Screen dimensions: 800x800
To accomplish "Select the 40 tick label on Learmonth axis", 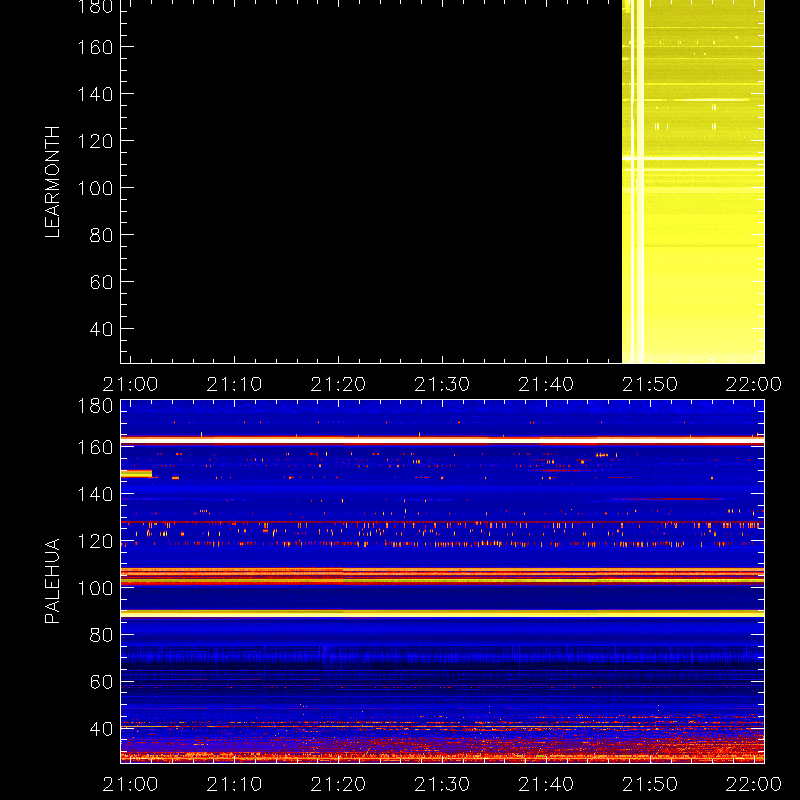I will pyautogui.click(x=101, y=329).
